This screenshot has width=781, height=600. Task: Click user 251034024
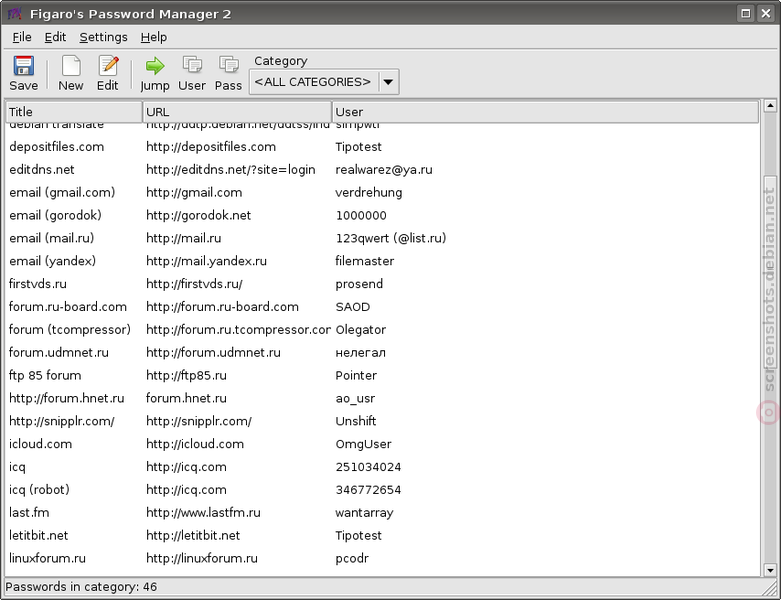368,467
